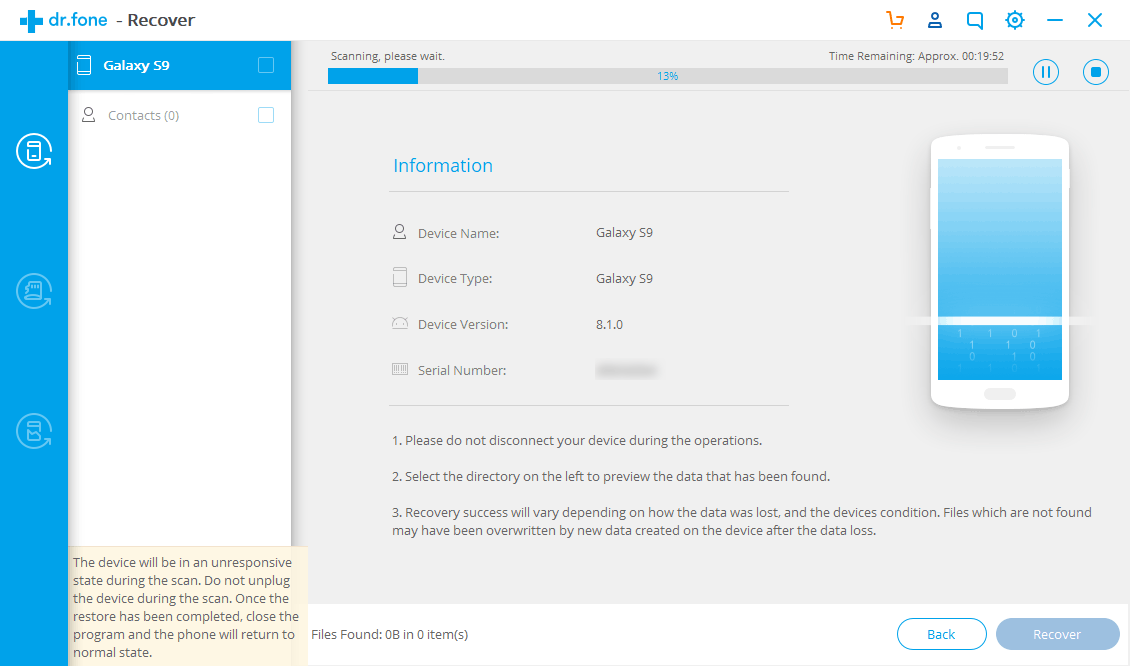Screen dimensions: 1130x666
Task: Click the phone scanning illustration
Action: (1000, 272)
